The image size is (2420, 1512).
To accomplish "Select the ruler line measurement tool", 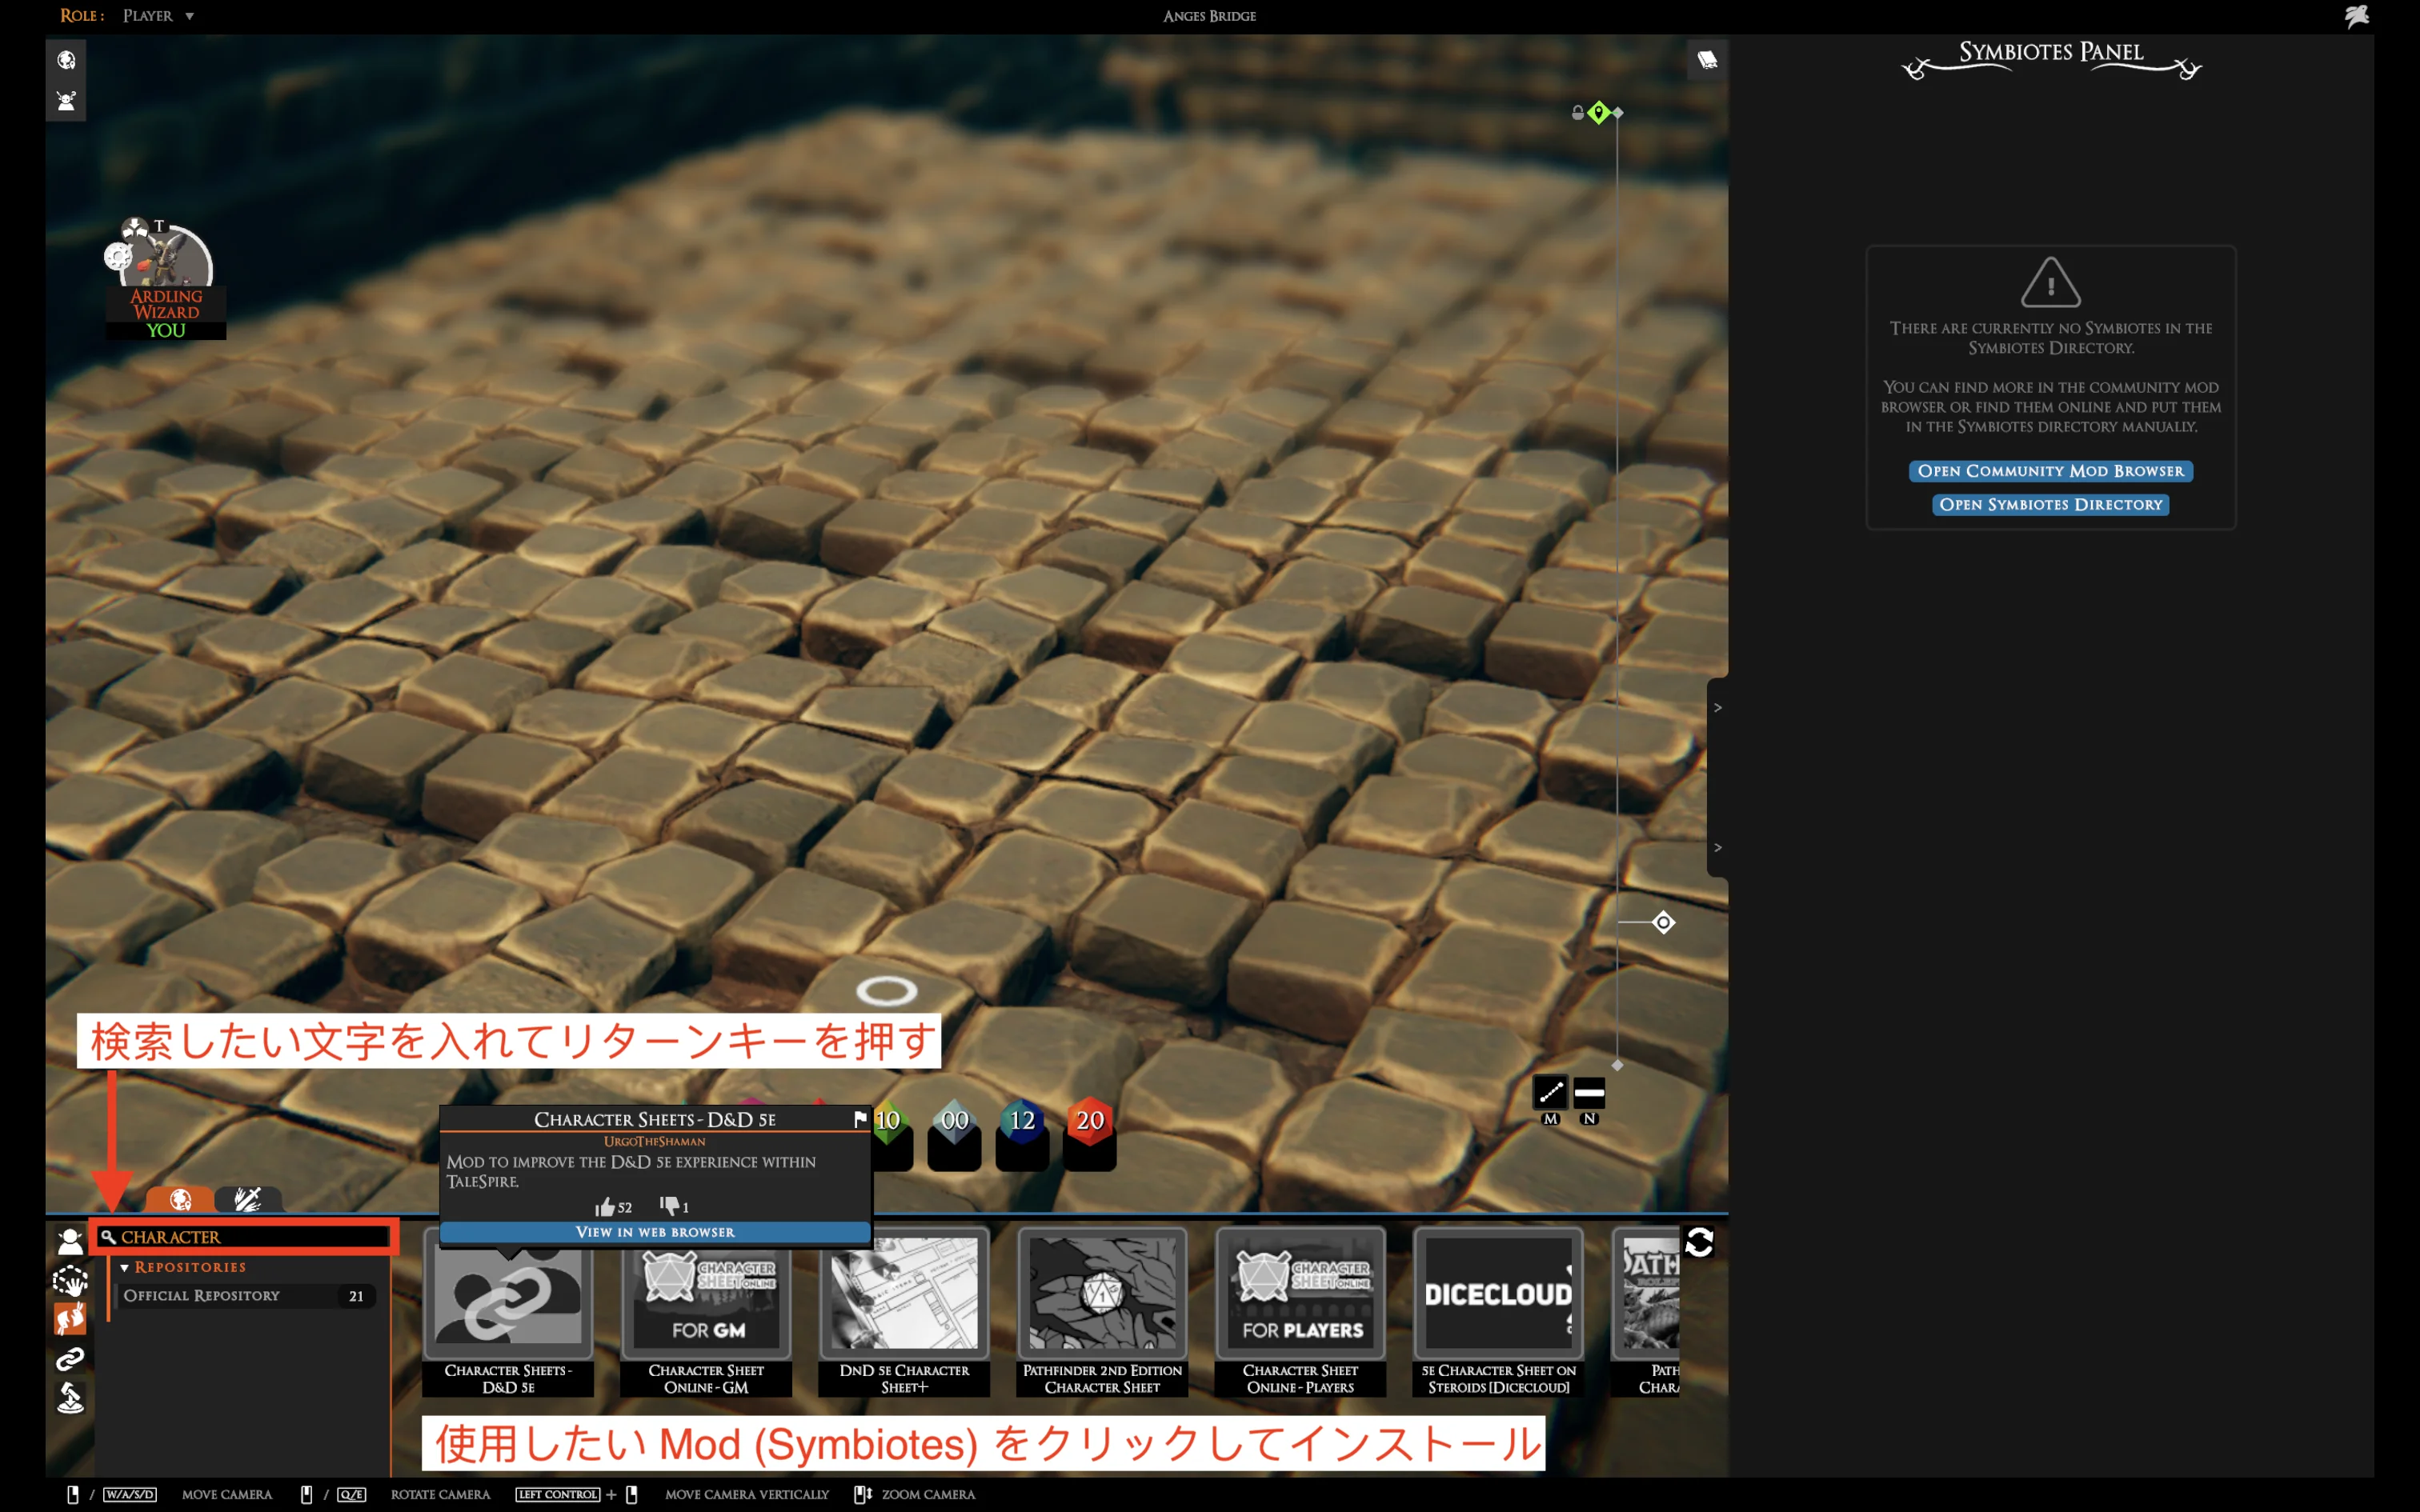I will [x=1550, y=1092].
